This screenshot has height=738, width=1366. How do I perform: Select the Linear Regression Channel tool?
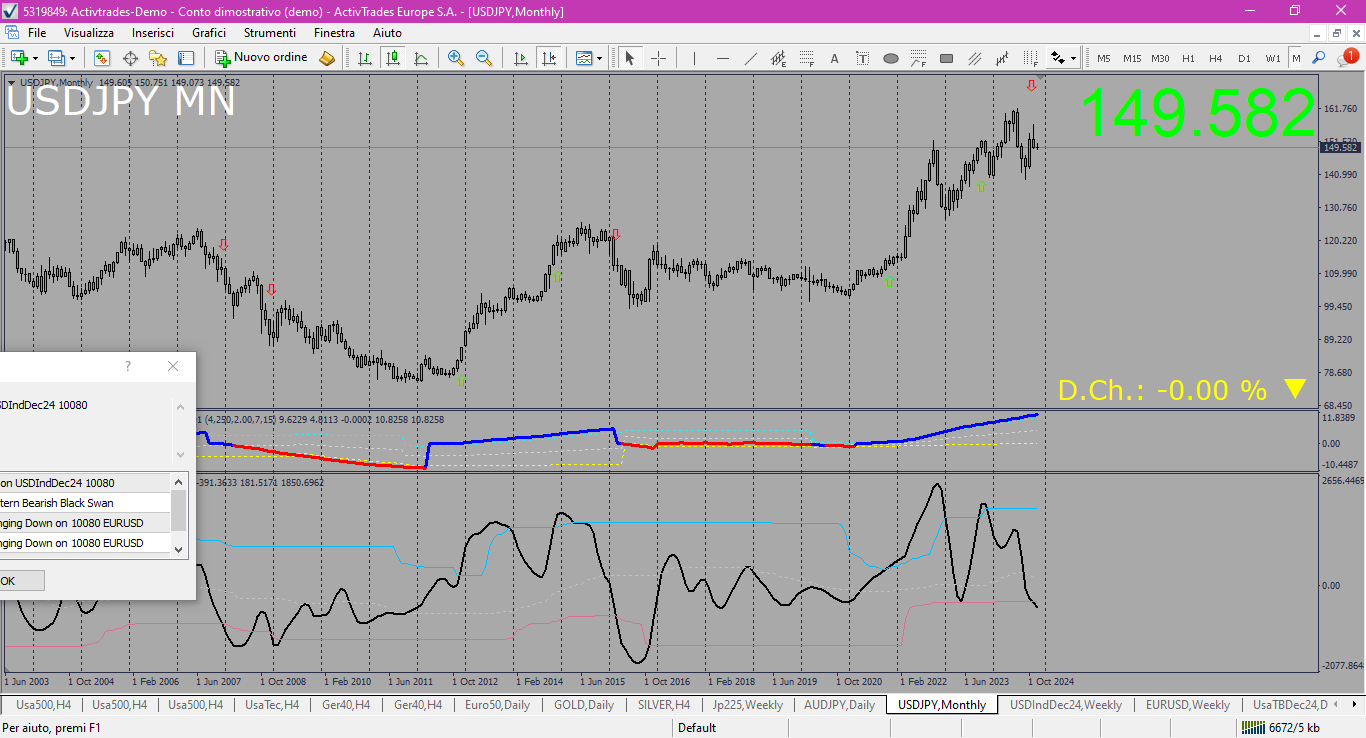click(x=1002, y=58)
